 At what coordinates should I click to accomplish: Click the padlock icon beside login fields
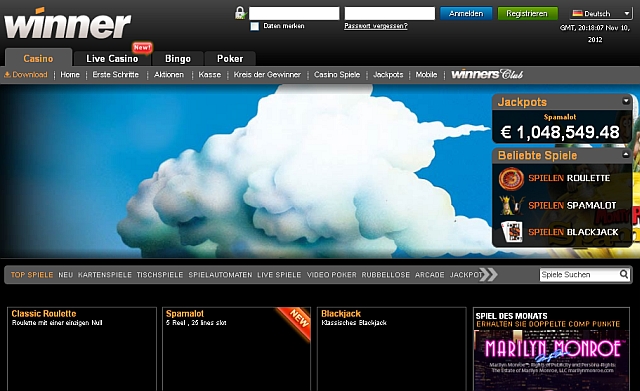(x=240, y=13)
